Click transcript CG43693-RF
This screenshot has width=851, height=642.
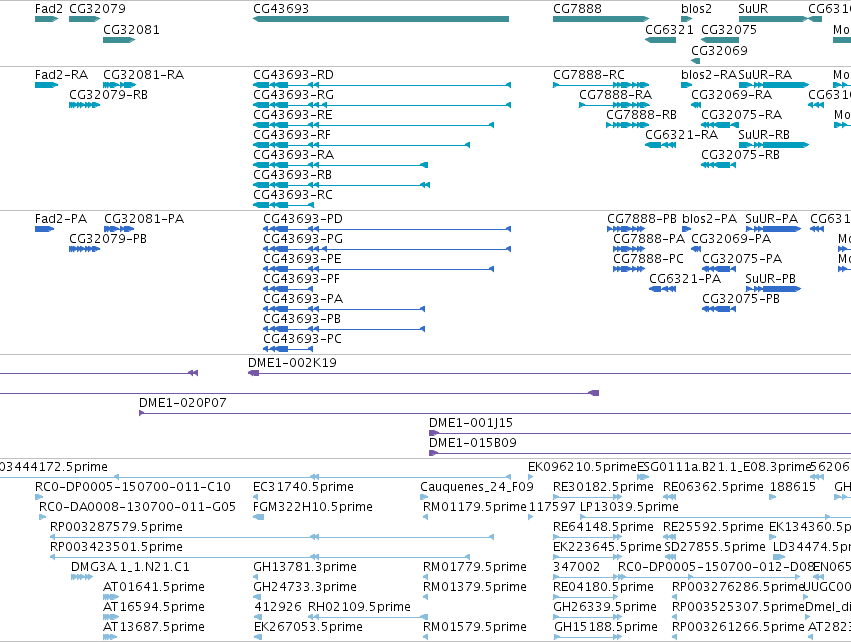(292, 135)
